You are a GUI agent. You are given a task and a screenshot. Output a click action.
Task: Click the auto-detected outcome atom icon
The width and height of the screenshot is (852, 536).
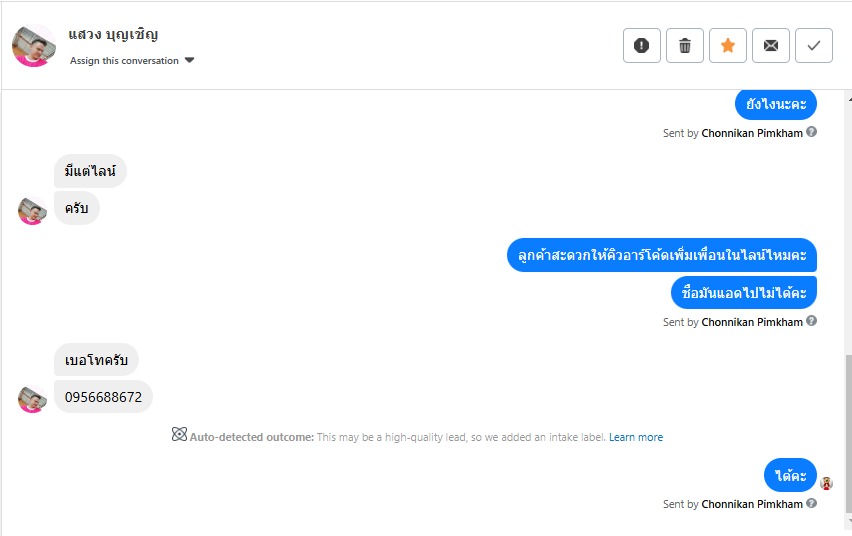[179, 435]
